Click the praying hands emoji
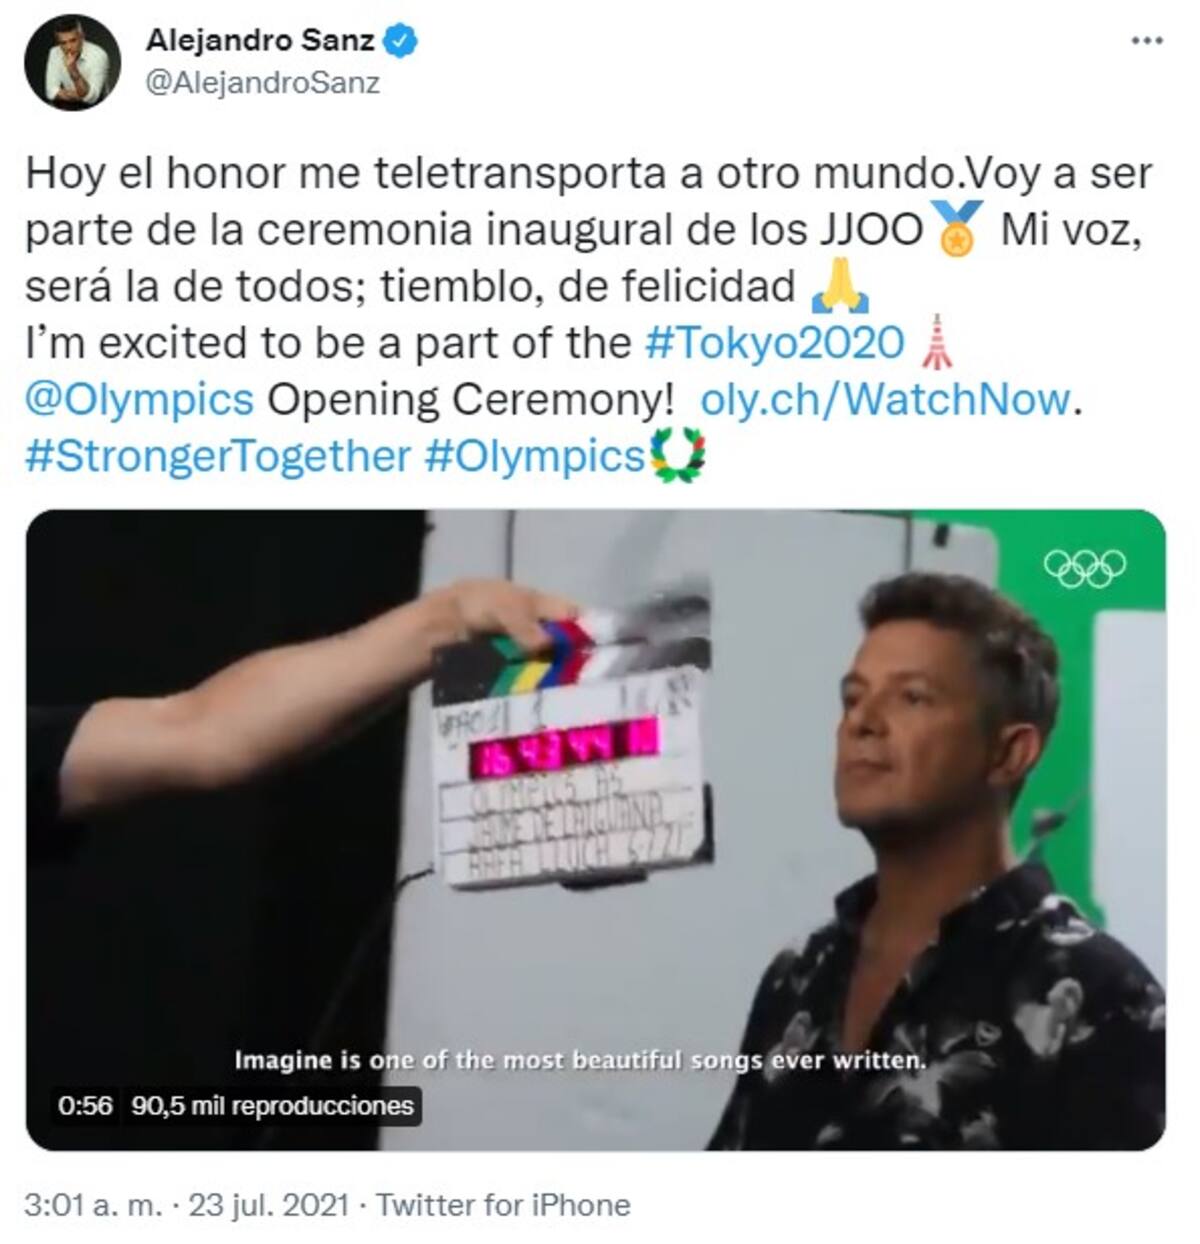The height and width of the screenshot is (1244, 1200). (838, 287)
